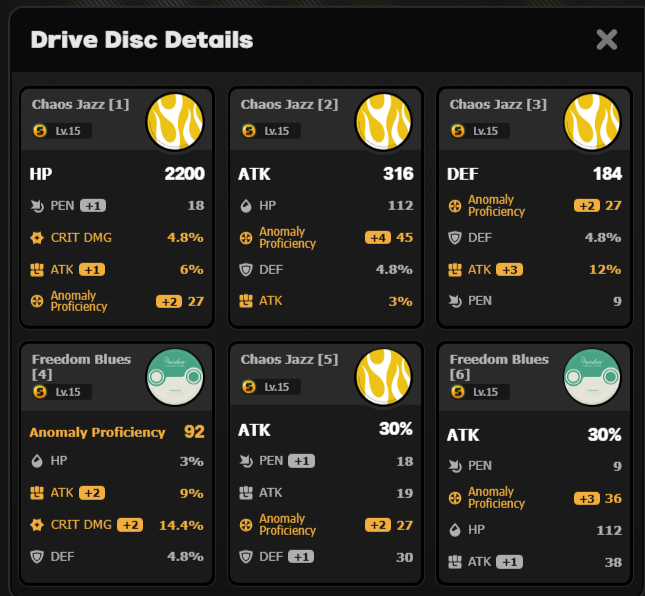Click the S-rank badge on Freedom Blues [6]
645x596 pixels.
pyautogui.click(x=458, y=392)
